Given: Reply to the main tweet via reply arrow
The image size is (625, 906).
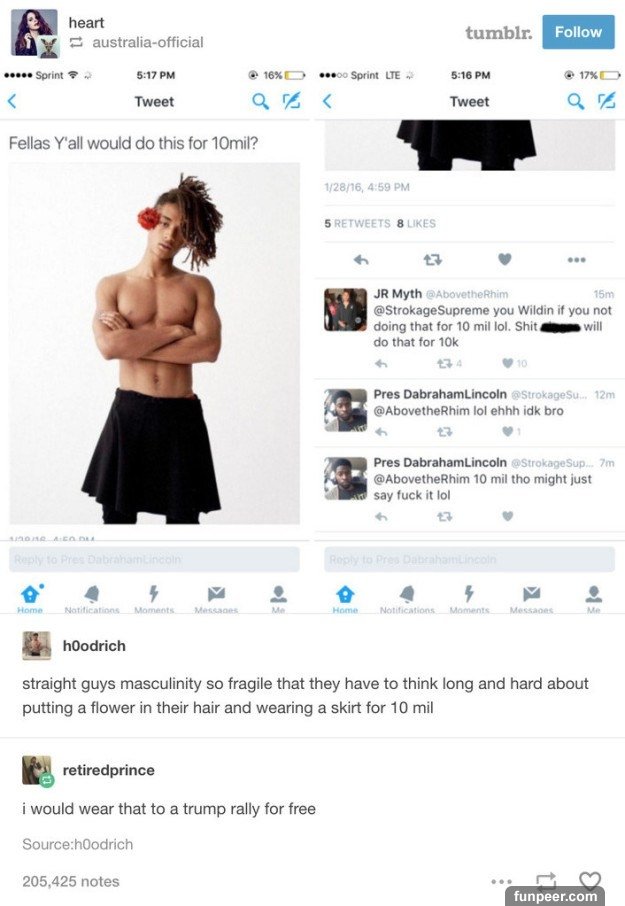Looking at the screenshot, I should (361, 259).
